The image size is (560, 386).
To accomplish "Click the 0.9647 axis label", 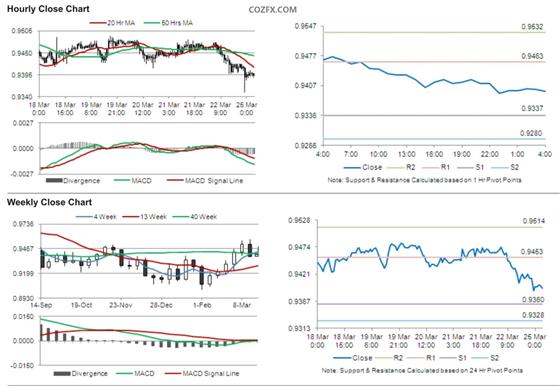I will coord(305,26).
